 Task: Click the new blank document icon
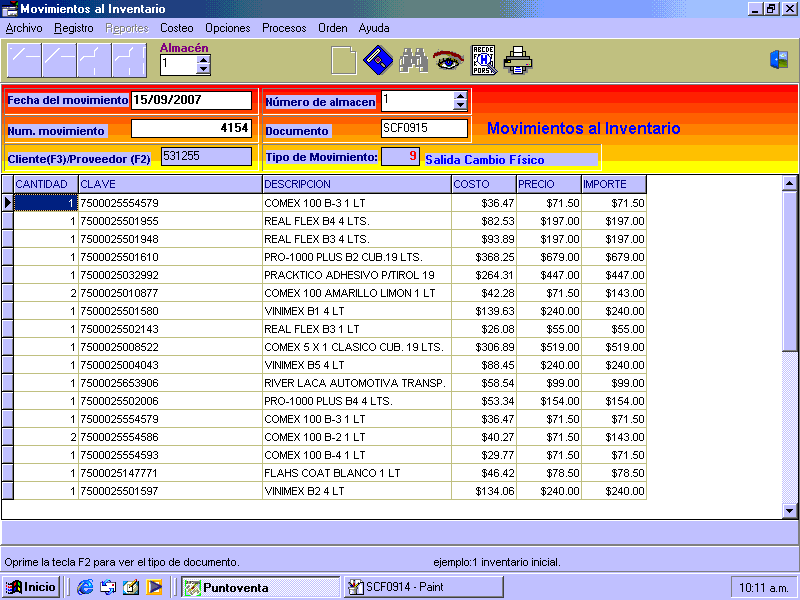pos(343,61)
